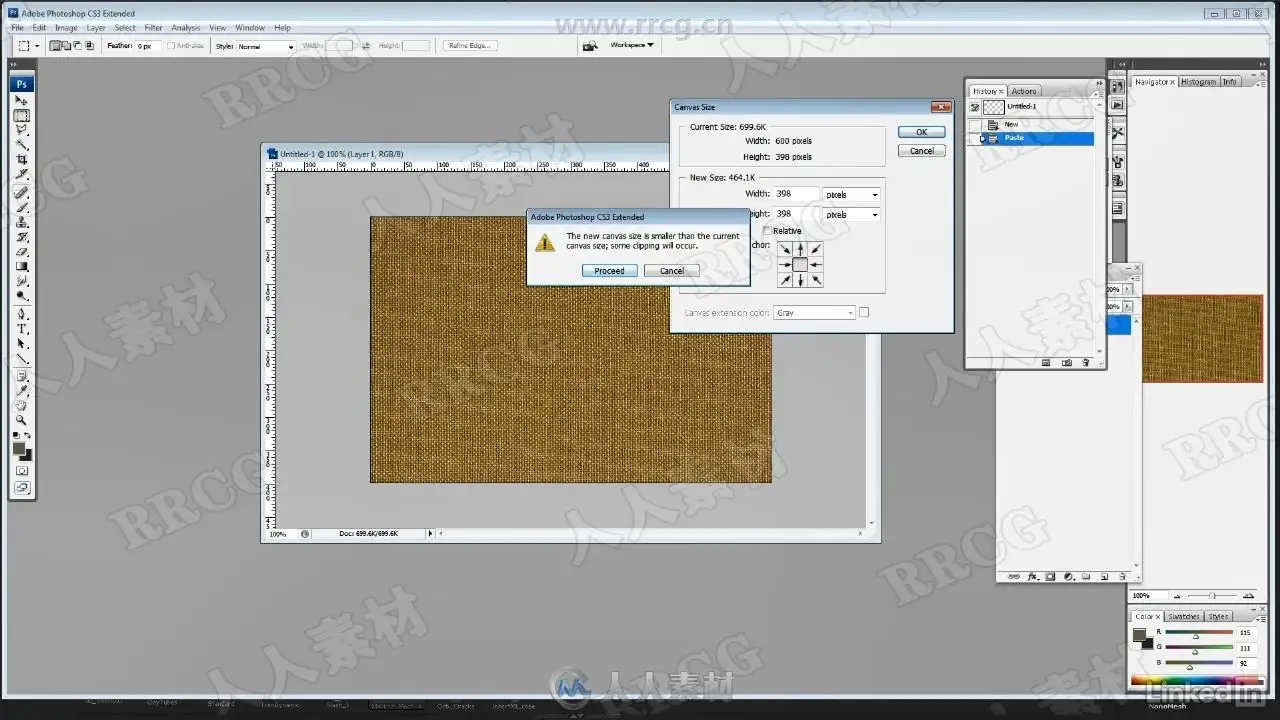Switch to the Swatches tab
Image resolution: width=1280 pixels, height=720 pixels.
(1184, 617)
